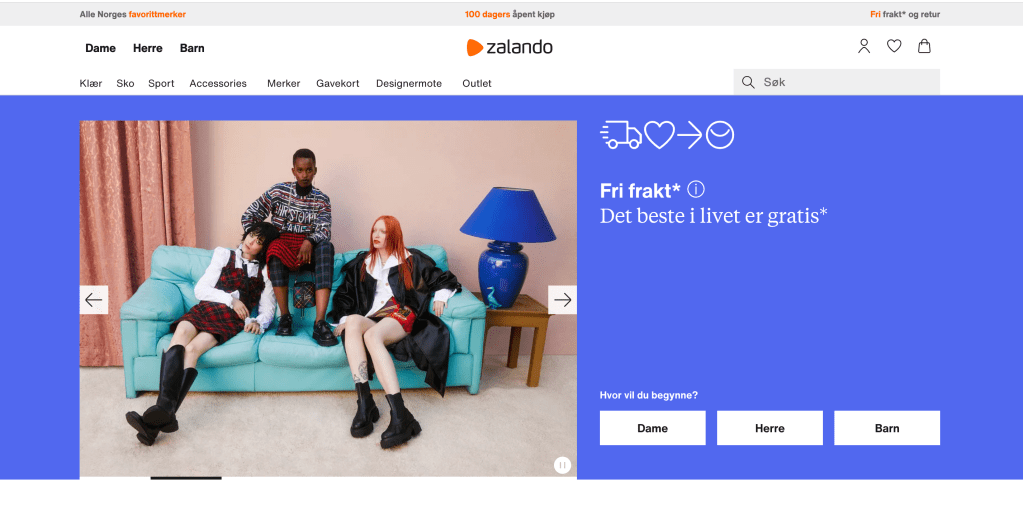This screenshot has height=528, width=1023.
Task: Click the carousel progress indicator bar
Action: (186, 478)
